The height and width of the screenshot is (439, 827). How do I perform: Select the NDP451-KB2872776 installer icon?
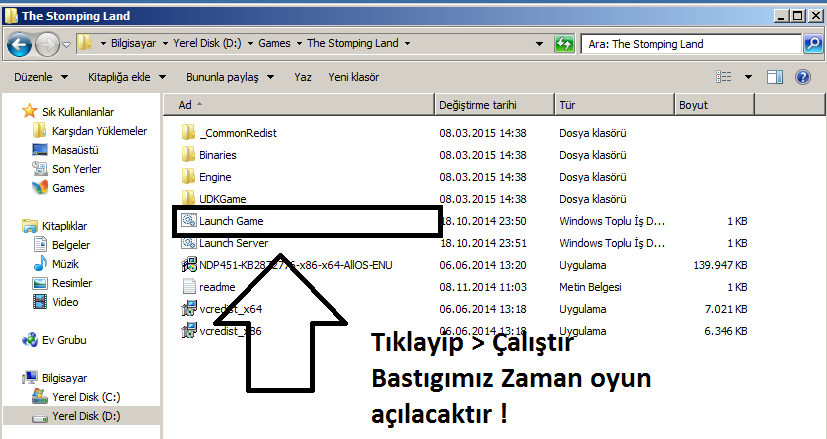[x=189, y=265]
